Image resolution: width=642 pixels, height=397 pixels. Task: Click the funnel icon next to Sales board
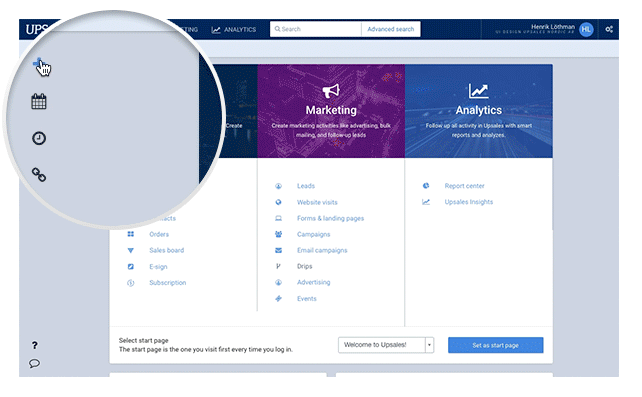pyautogui.click(x=131, y=250)
